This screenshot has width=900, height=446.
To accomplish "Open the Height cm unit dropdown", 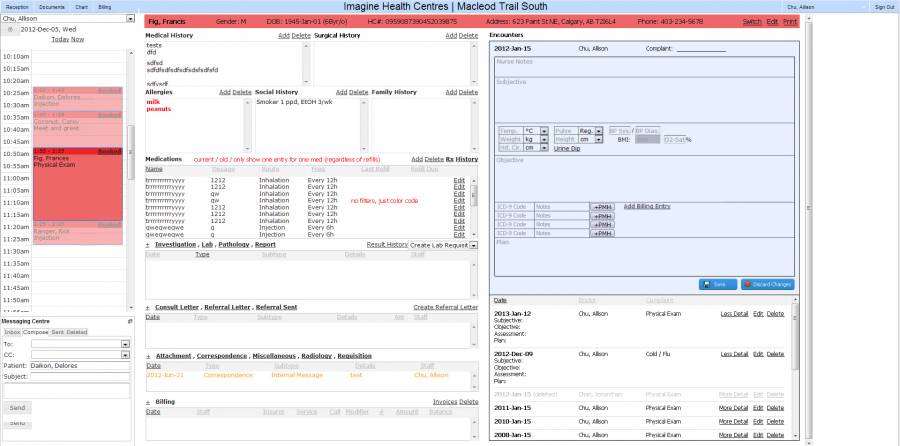I will click(x=599, y=139).
